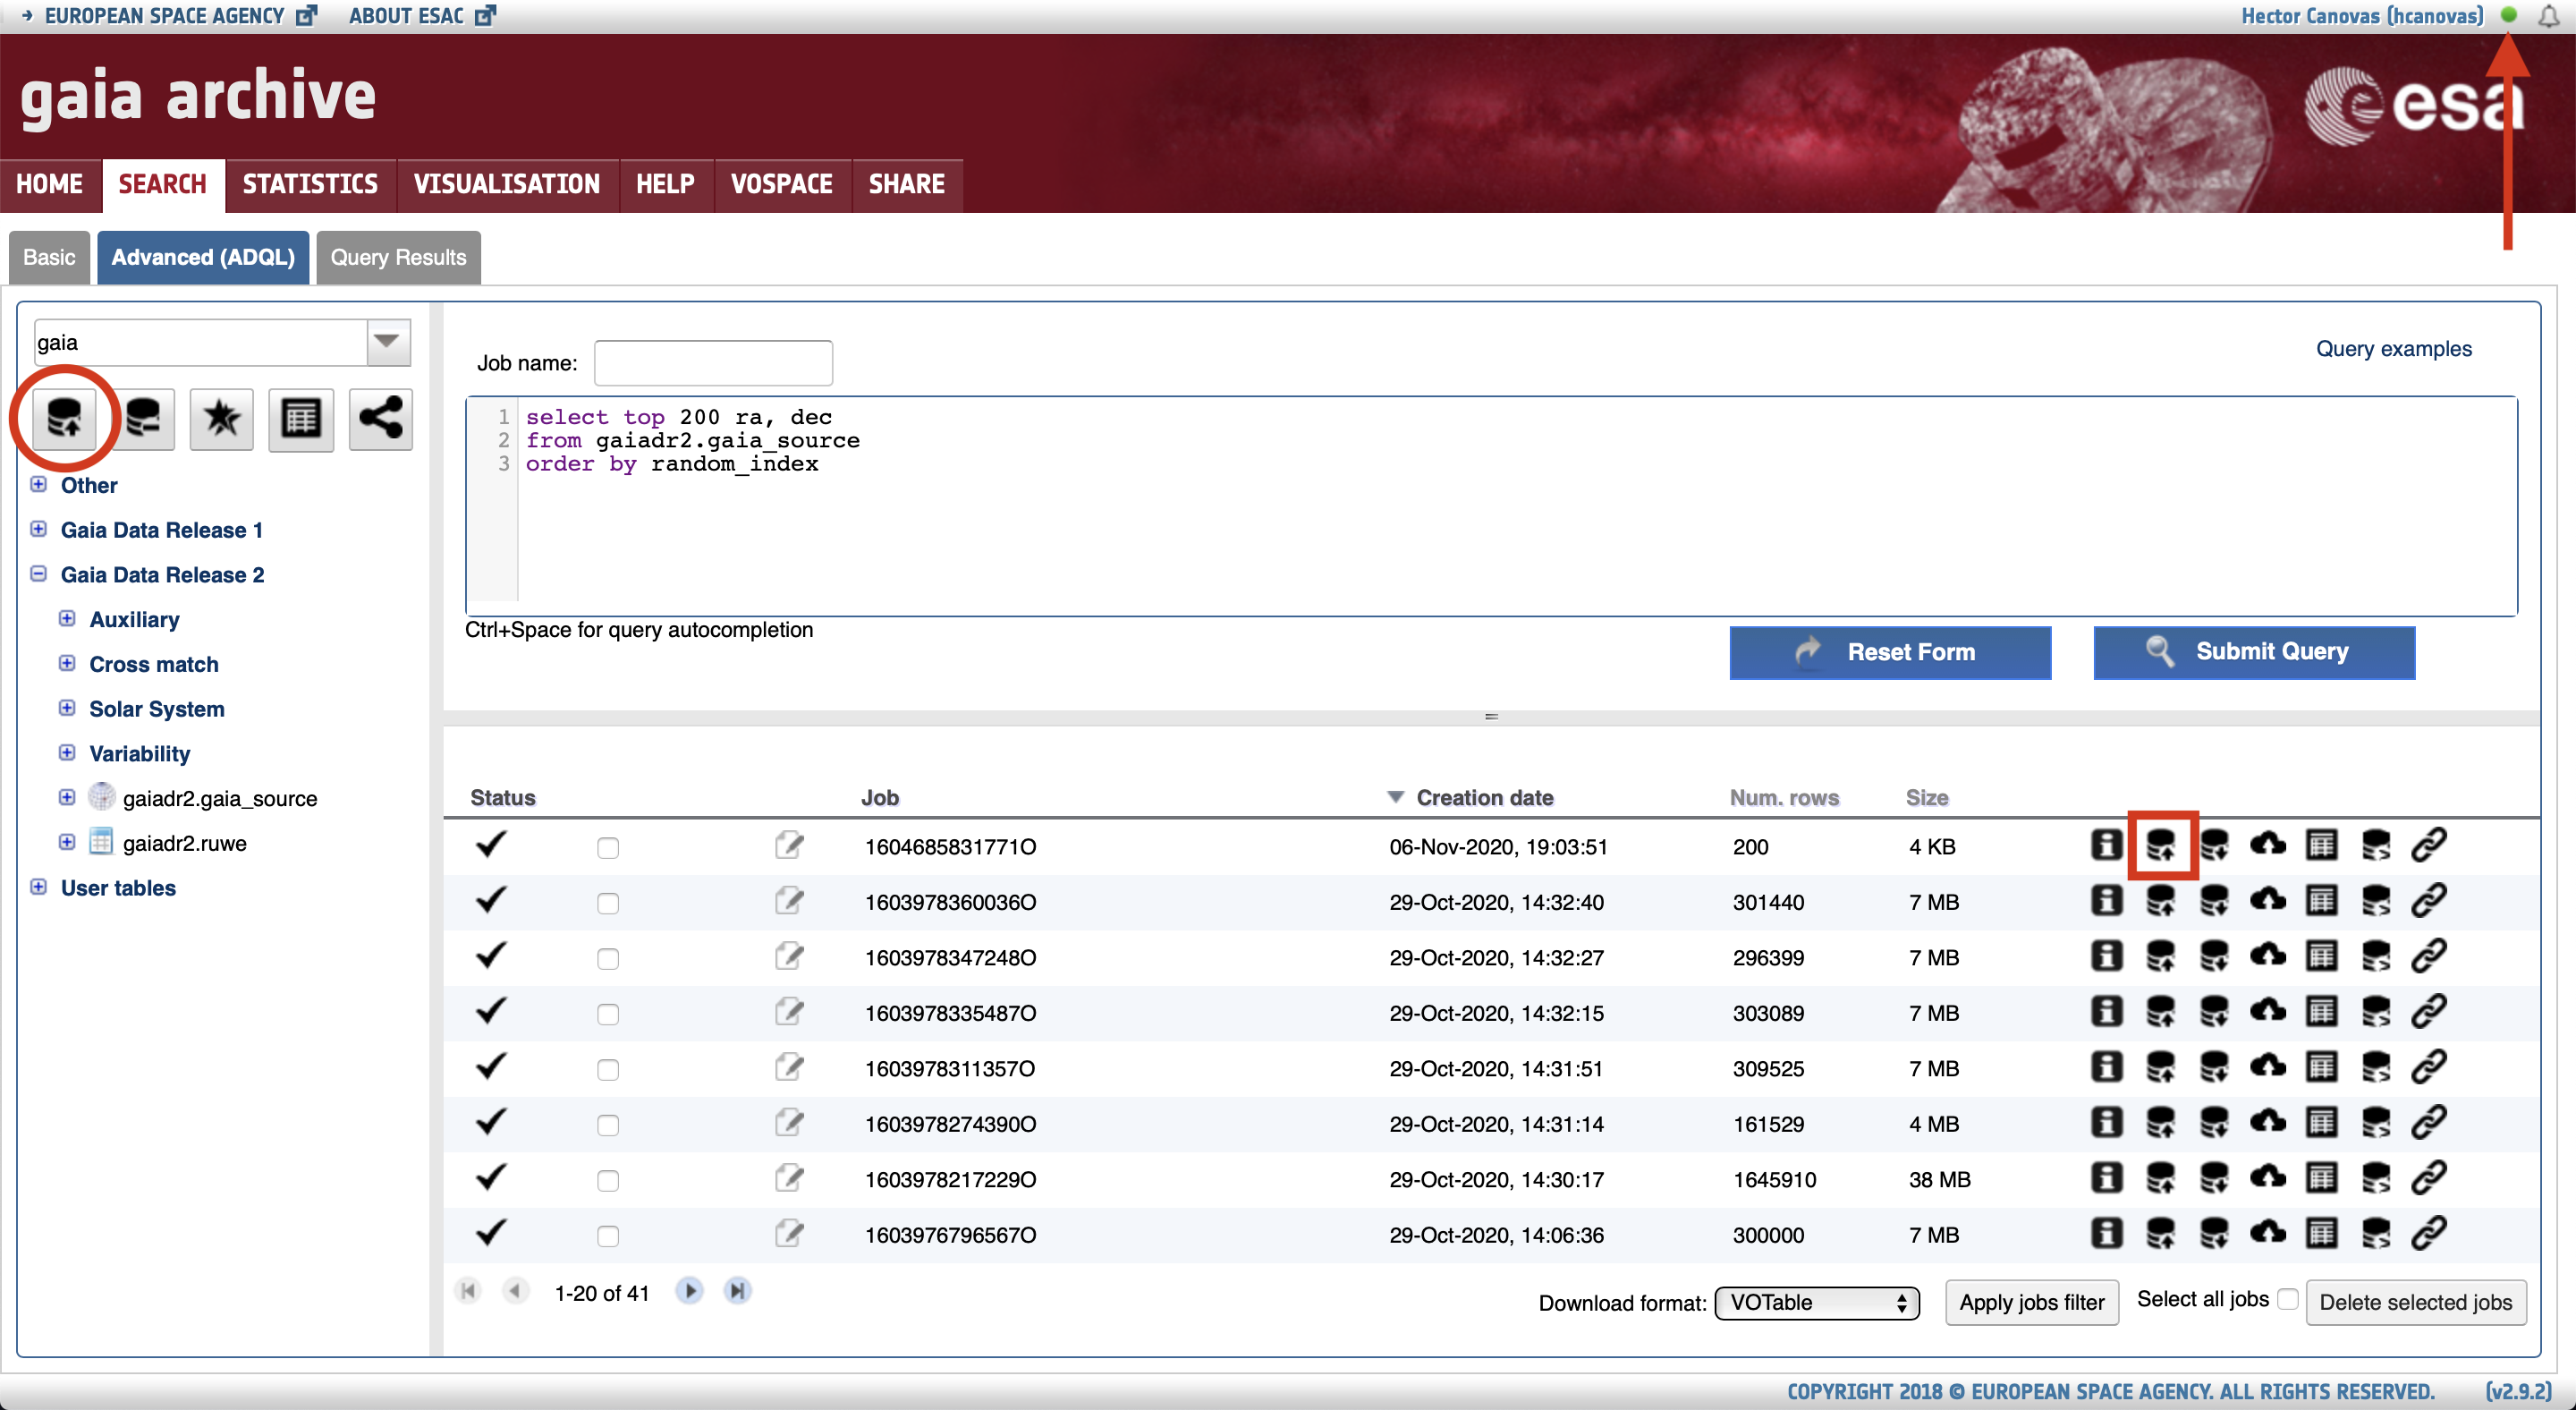
Task: Click Apply jobs filter button
Action: tap(2031, 1302)
